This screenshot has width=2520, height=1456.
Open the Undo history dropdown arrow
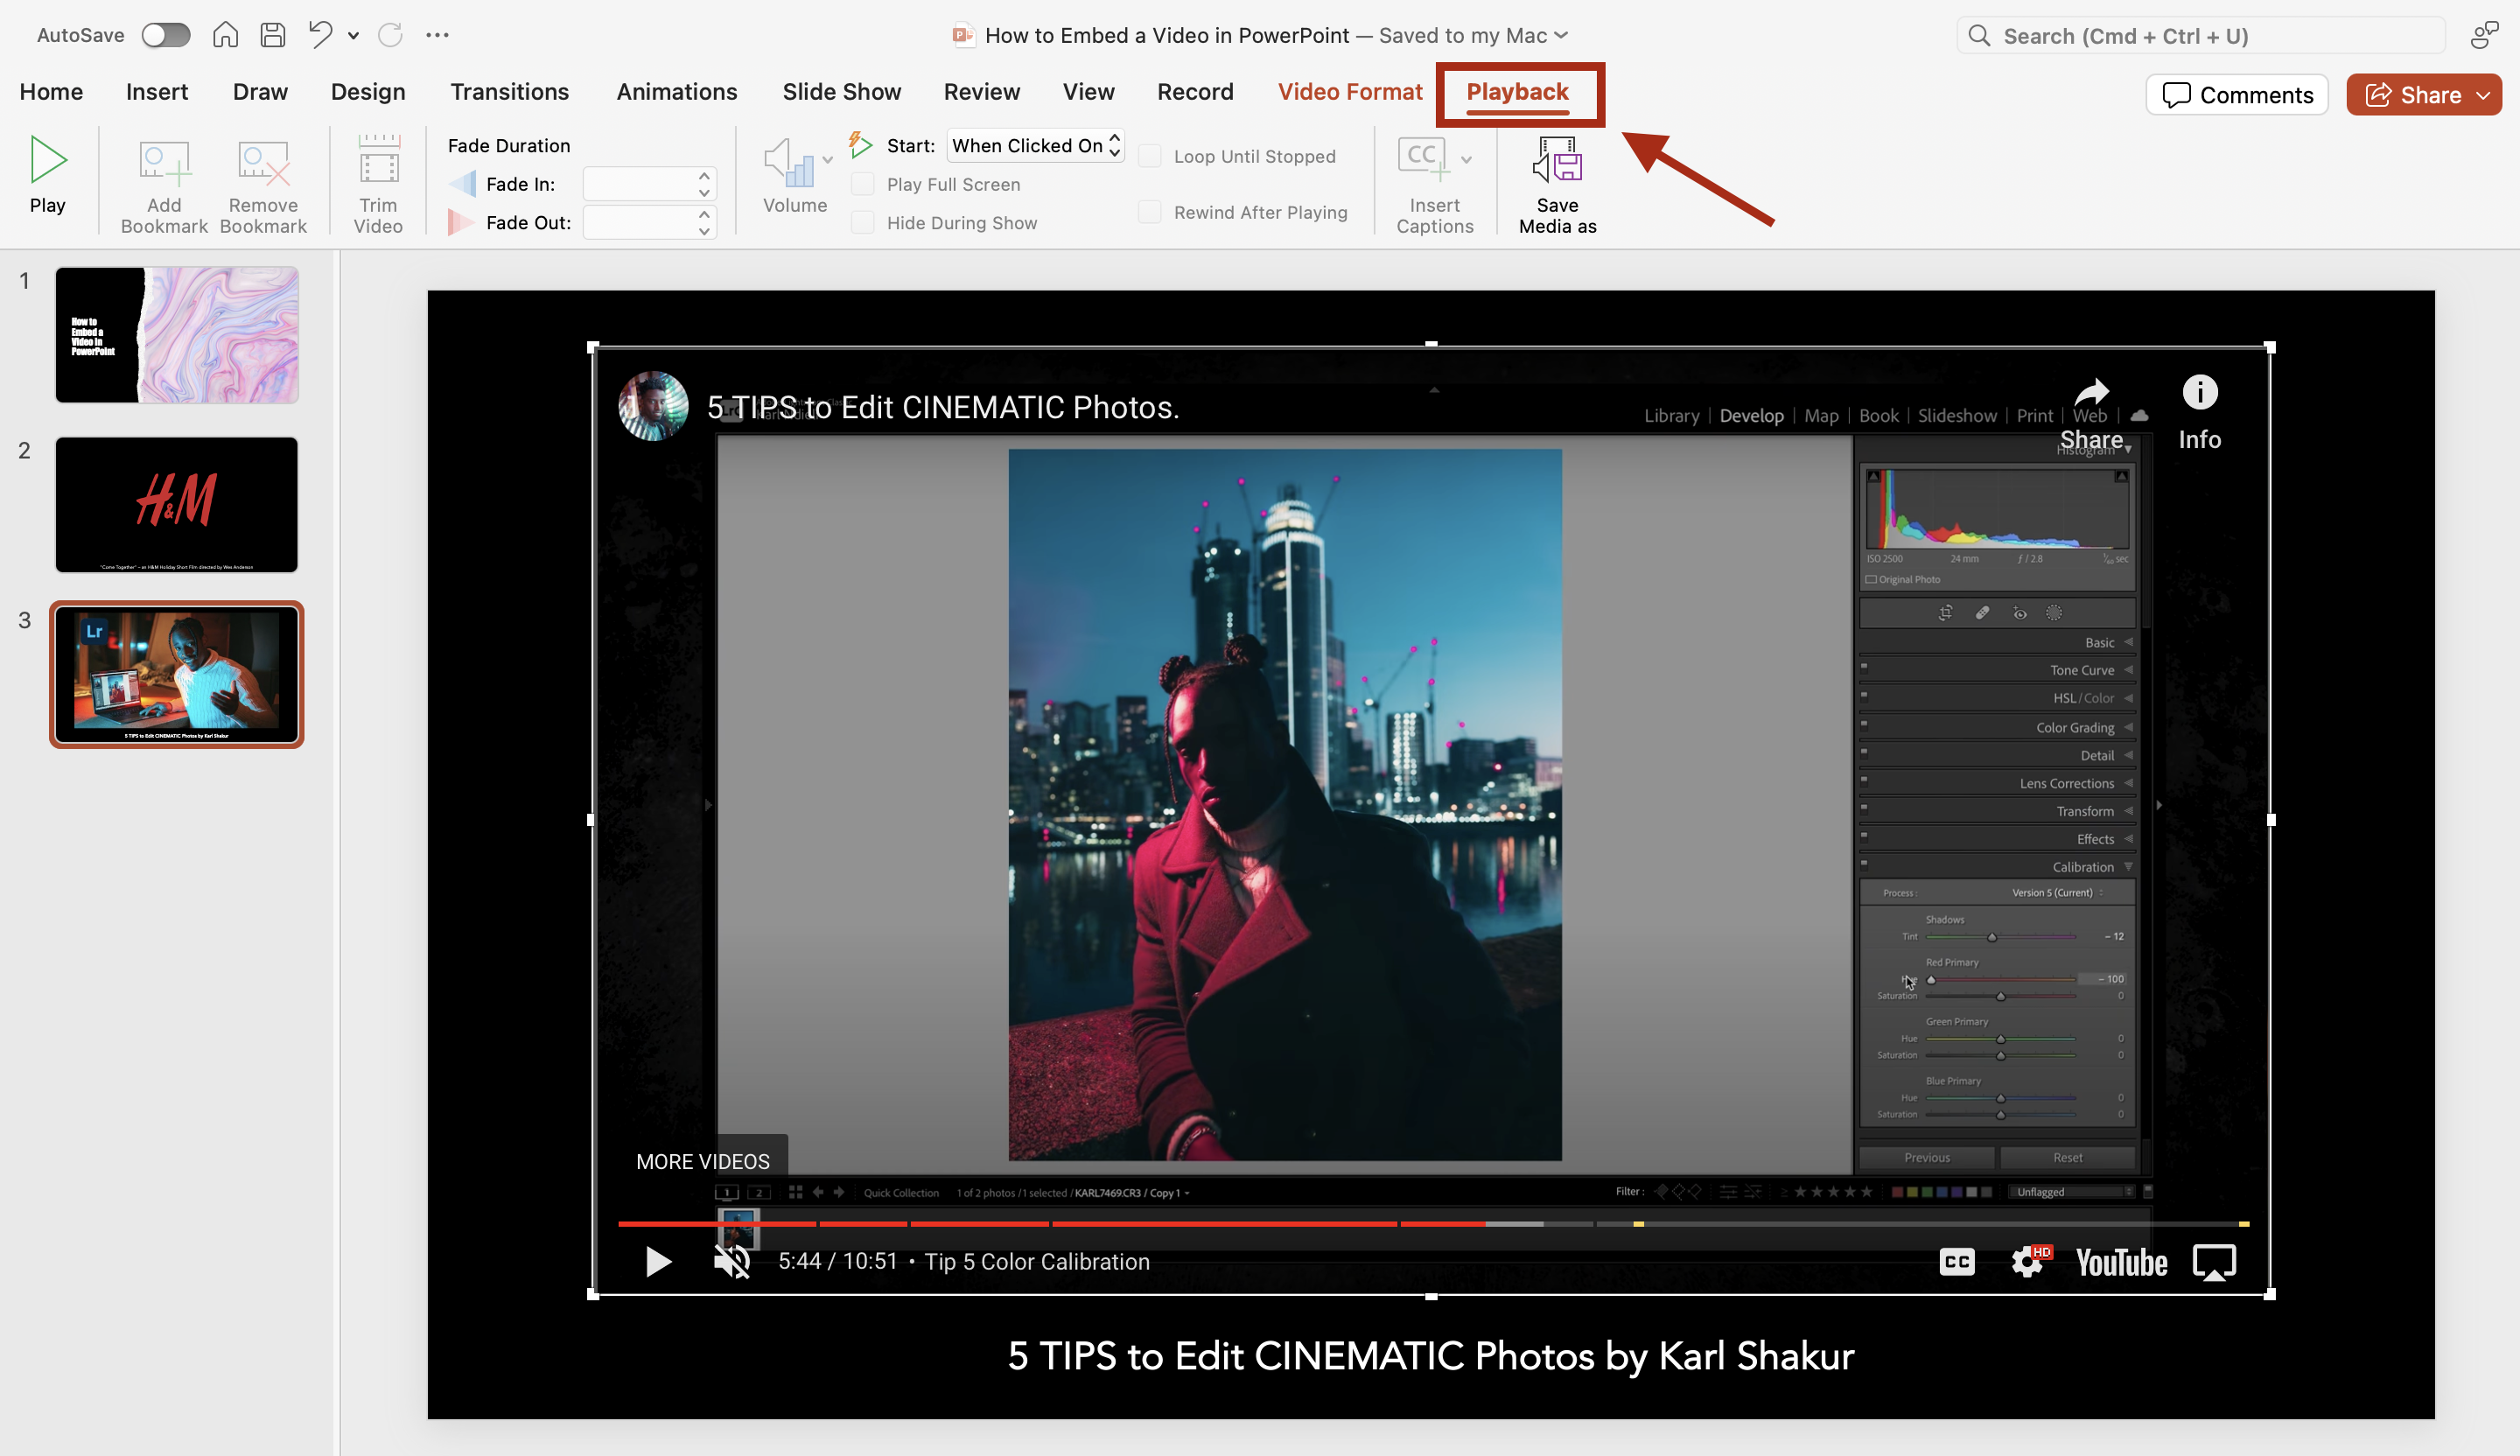click(x=353, y=36)
